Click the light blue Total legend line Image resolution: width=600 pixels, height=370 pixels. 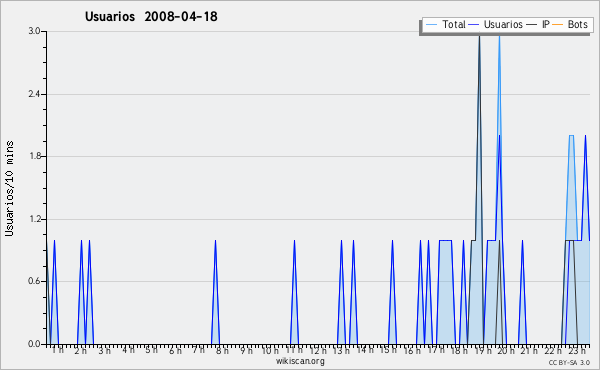pos(431,25)
